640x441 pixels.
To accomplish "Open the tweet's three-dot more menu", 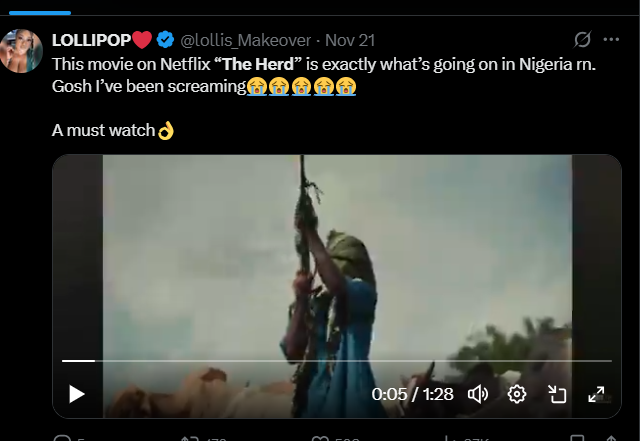I will [612, 40].
